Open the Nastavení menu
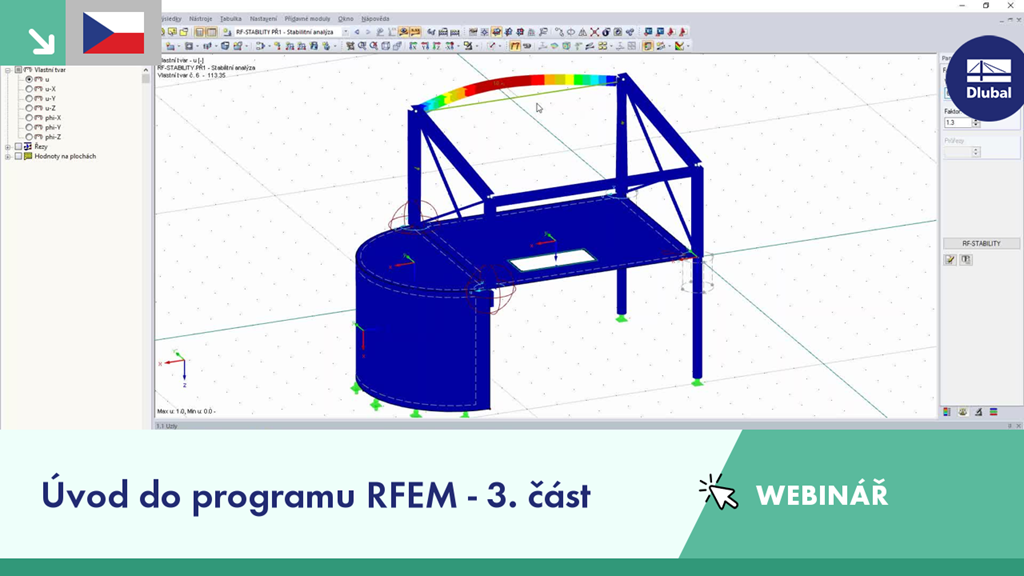The image size is (1024, 576). (263, 19)
